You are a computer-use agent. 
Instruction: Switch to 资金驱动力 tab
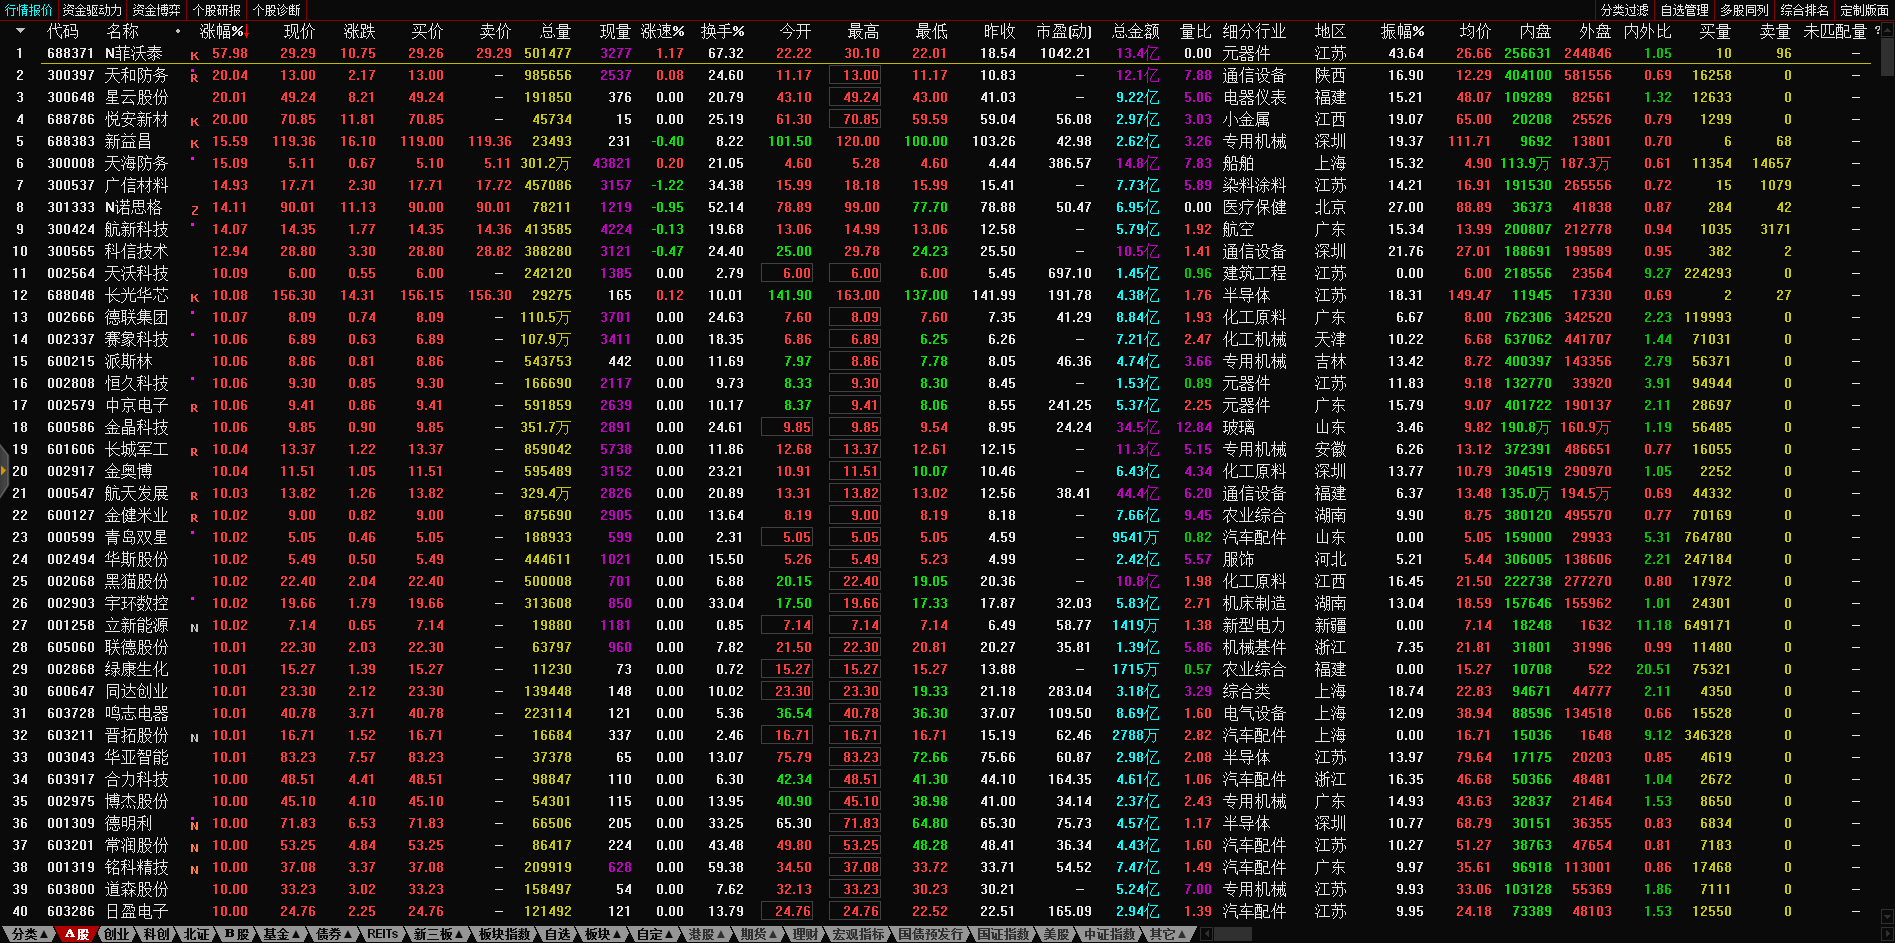pyautogui.click(x=92, y=10)
